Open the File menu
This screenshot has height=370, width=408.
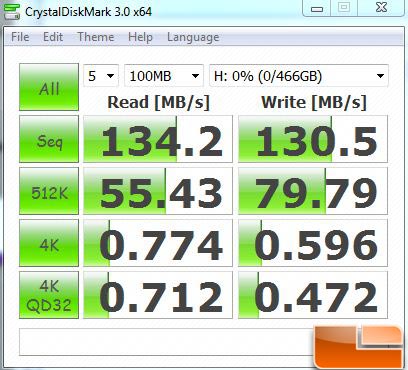tap(20, 37)
